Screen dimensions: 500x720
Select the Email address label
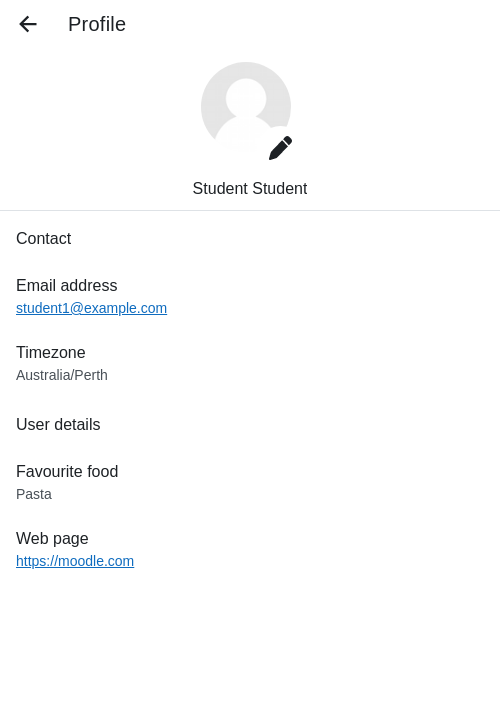(67, 286)
